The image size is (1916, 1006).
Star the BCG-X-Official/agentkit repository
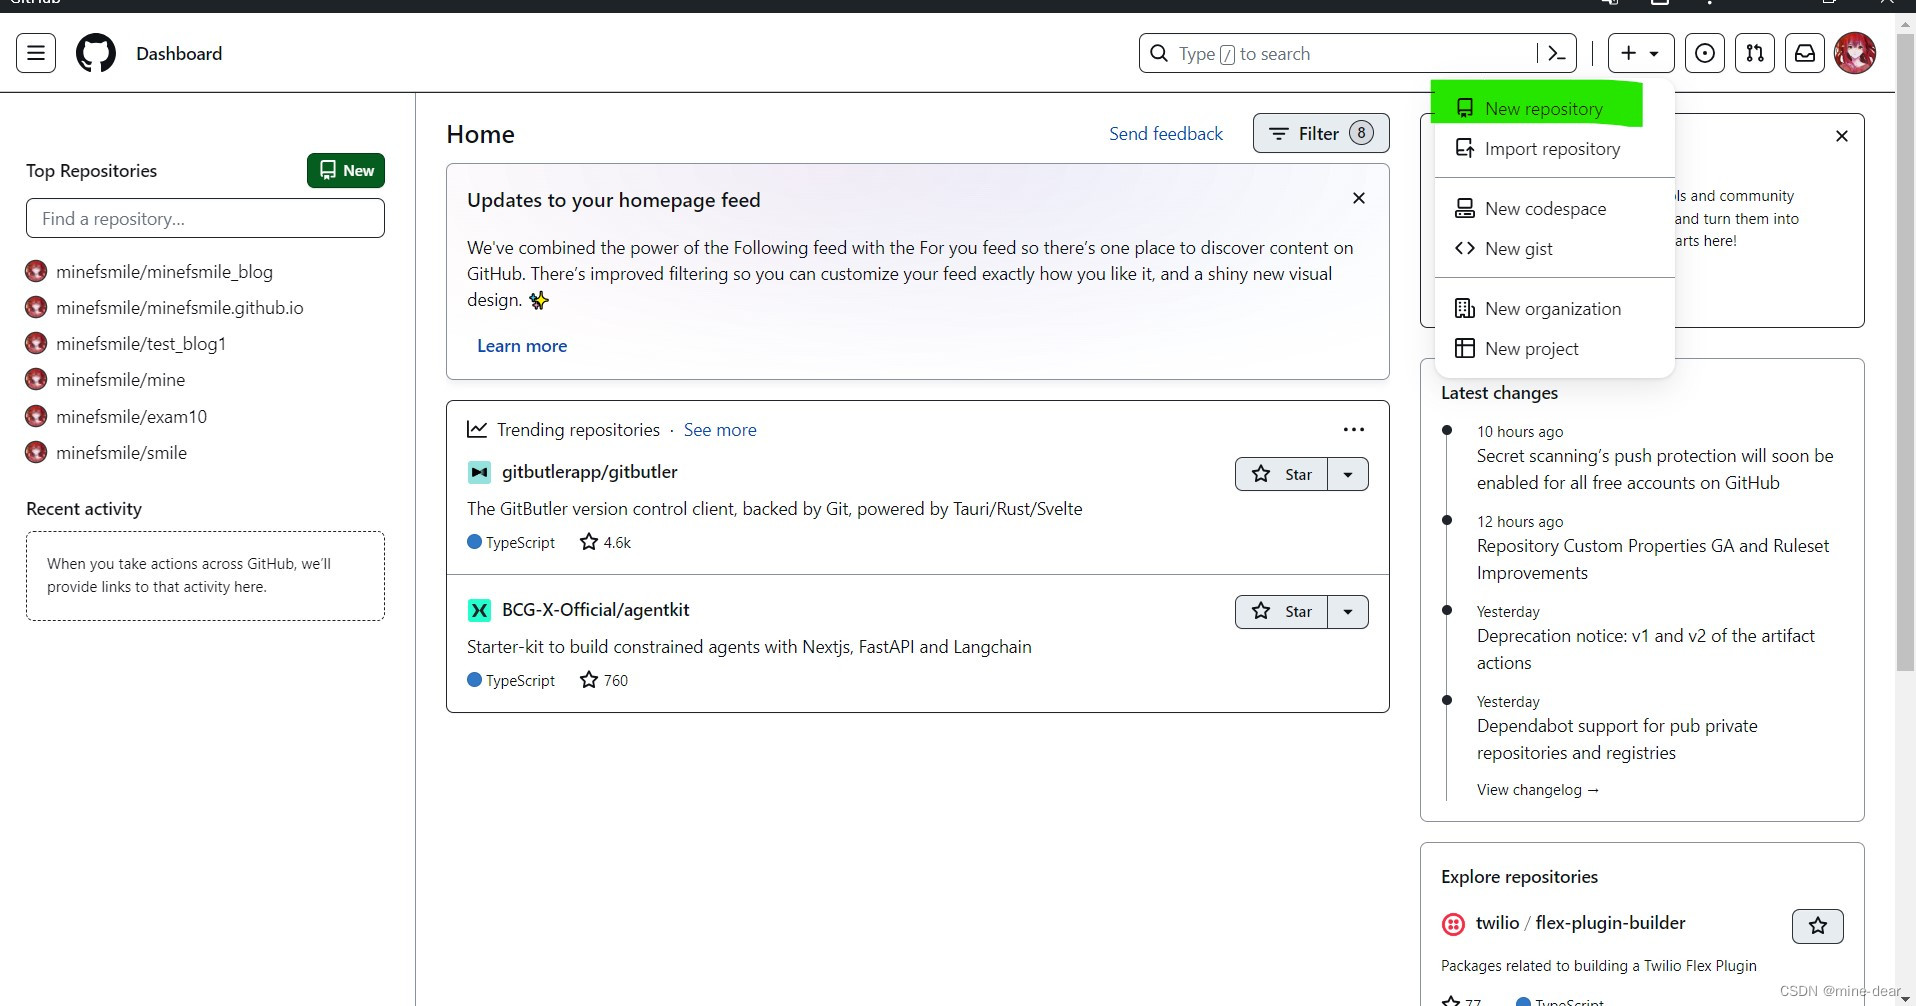coord(1282,612)
